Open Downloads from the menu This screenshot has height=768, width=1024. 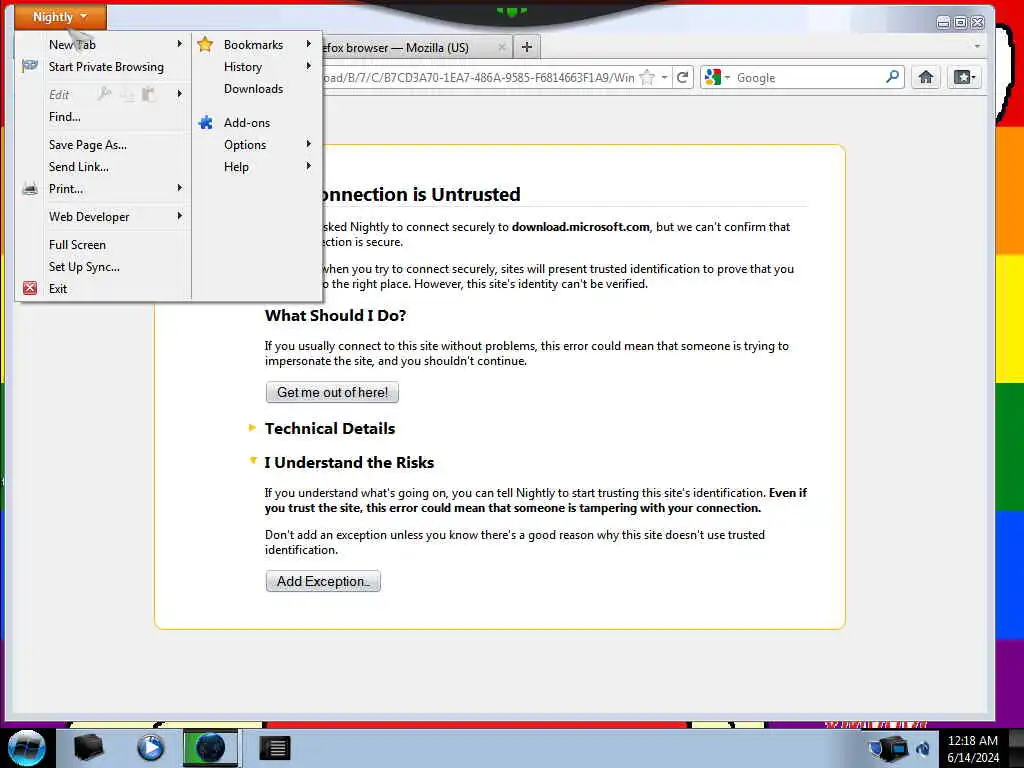[253, 89]
